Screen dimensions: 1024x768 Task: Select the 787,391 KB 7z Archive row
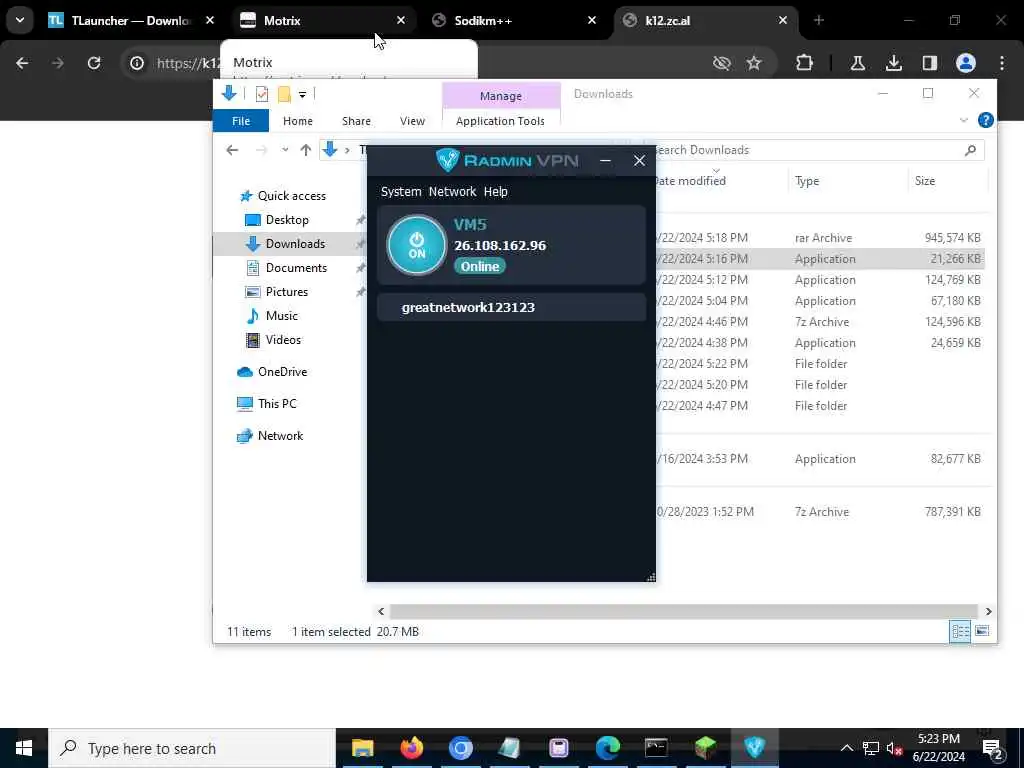pyautogui.click(x=820, y=512)
